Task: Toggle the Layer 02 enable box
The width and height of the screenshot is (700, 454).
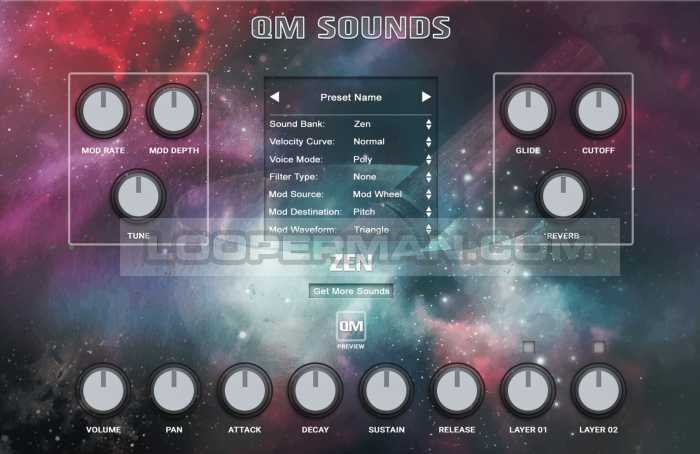Action: coord(598,348)
